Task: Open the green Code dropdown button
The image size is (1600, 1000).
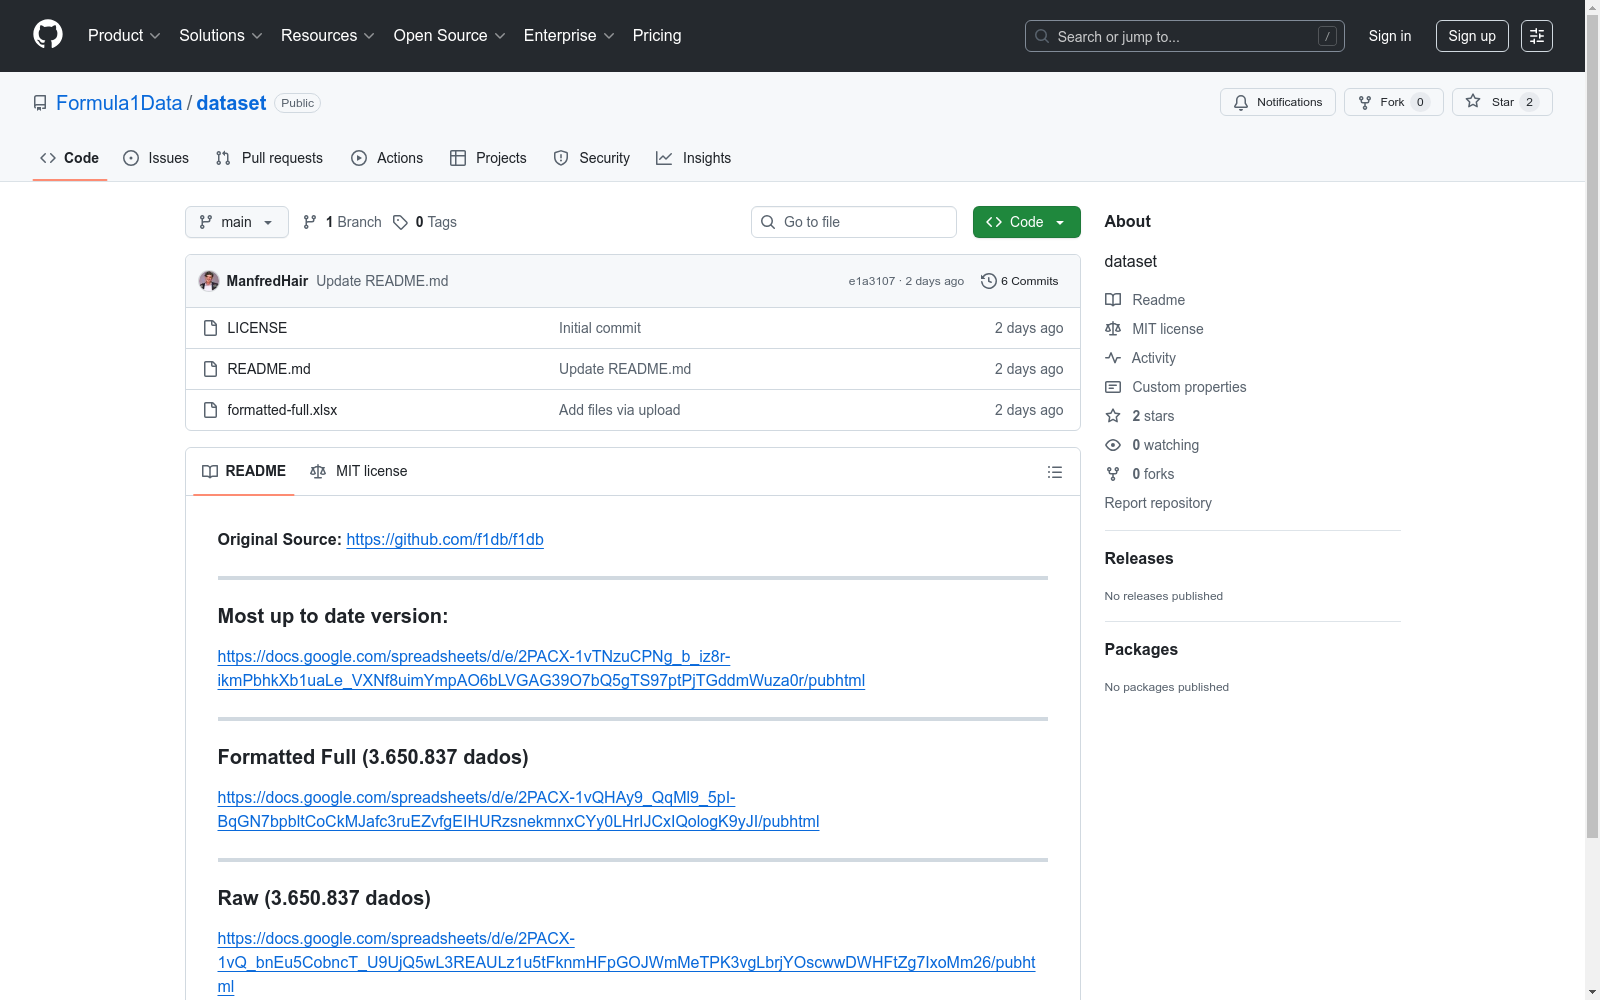Action: click(x=1027, y=222)
